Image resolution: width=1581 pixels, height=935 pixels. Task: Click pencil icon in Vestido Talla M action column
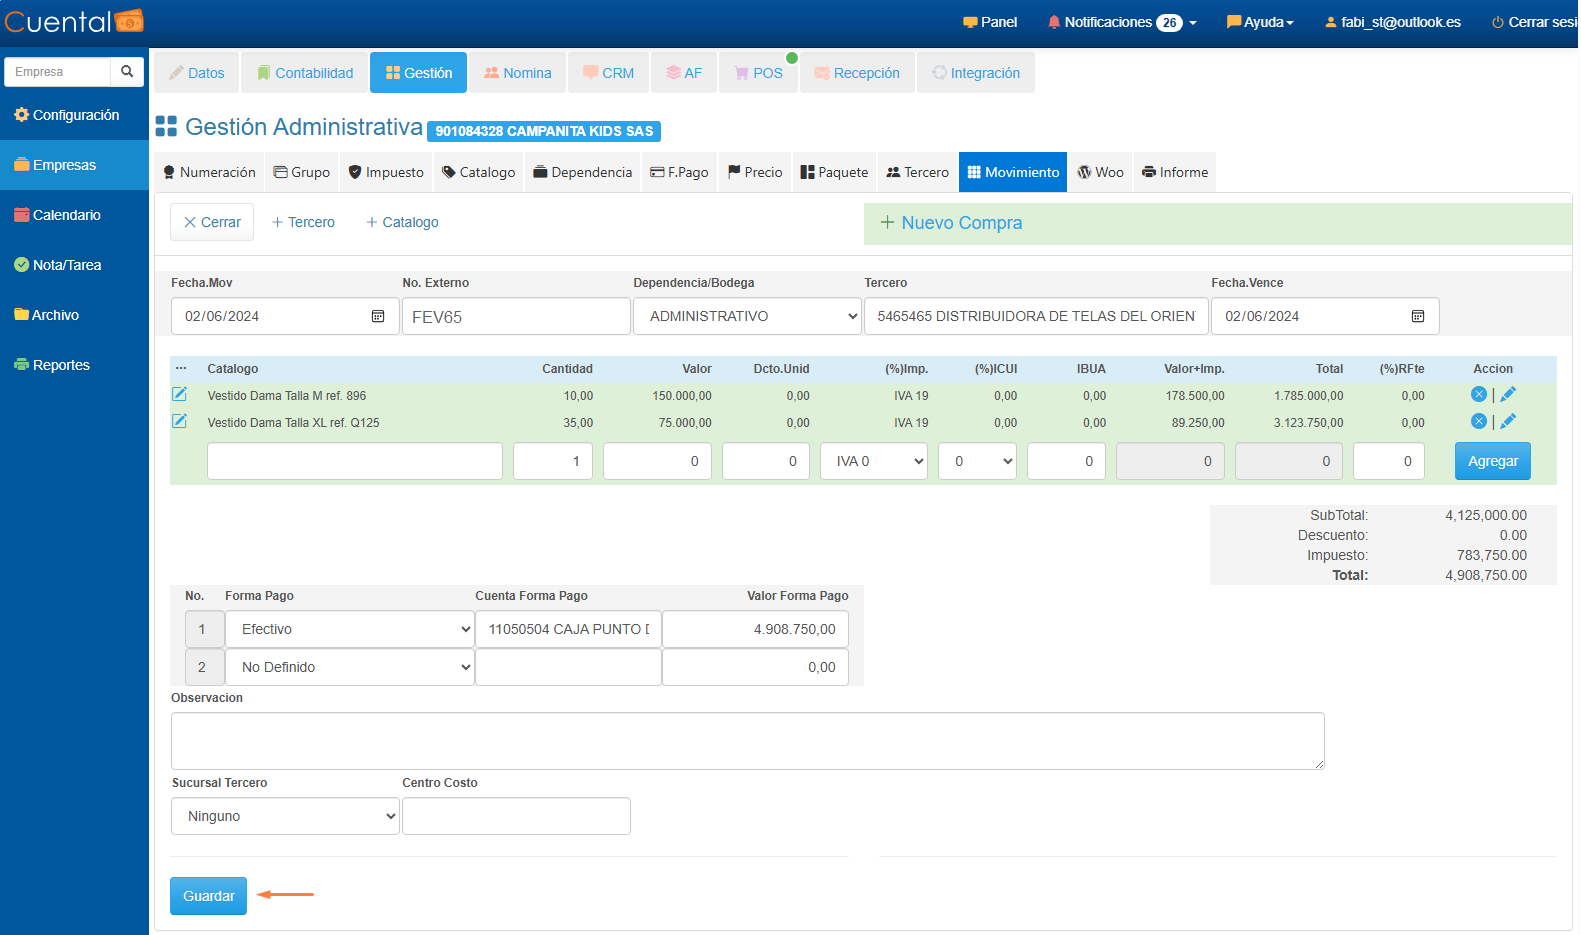click(1508, 395)
